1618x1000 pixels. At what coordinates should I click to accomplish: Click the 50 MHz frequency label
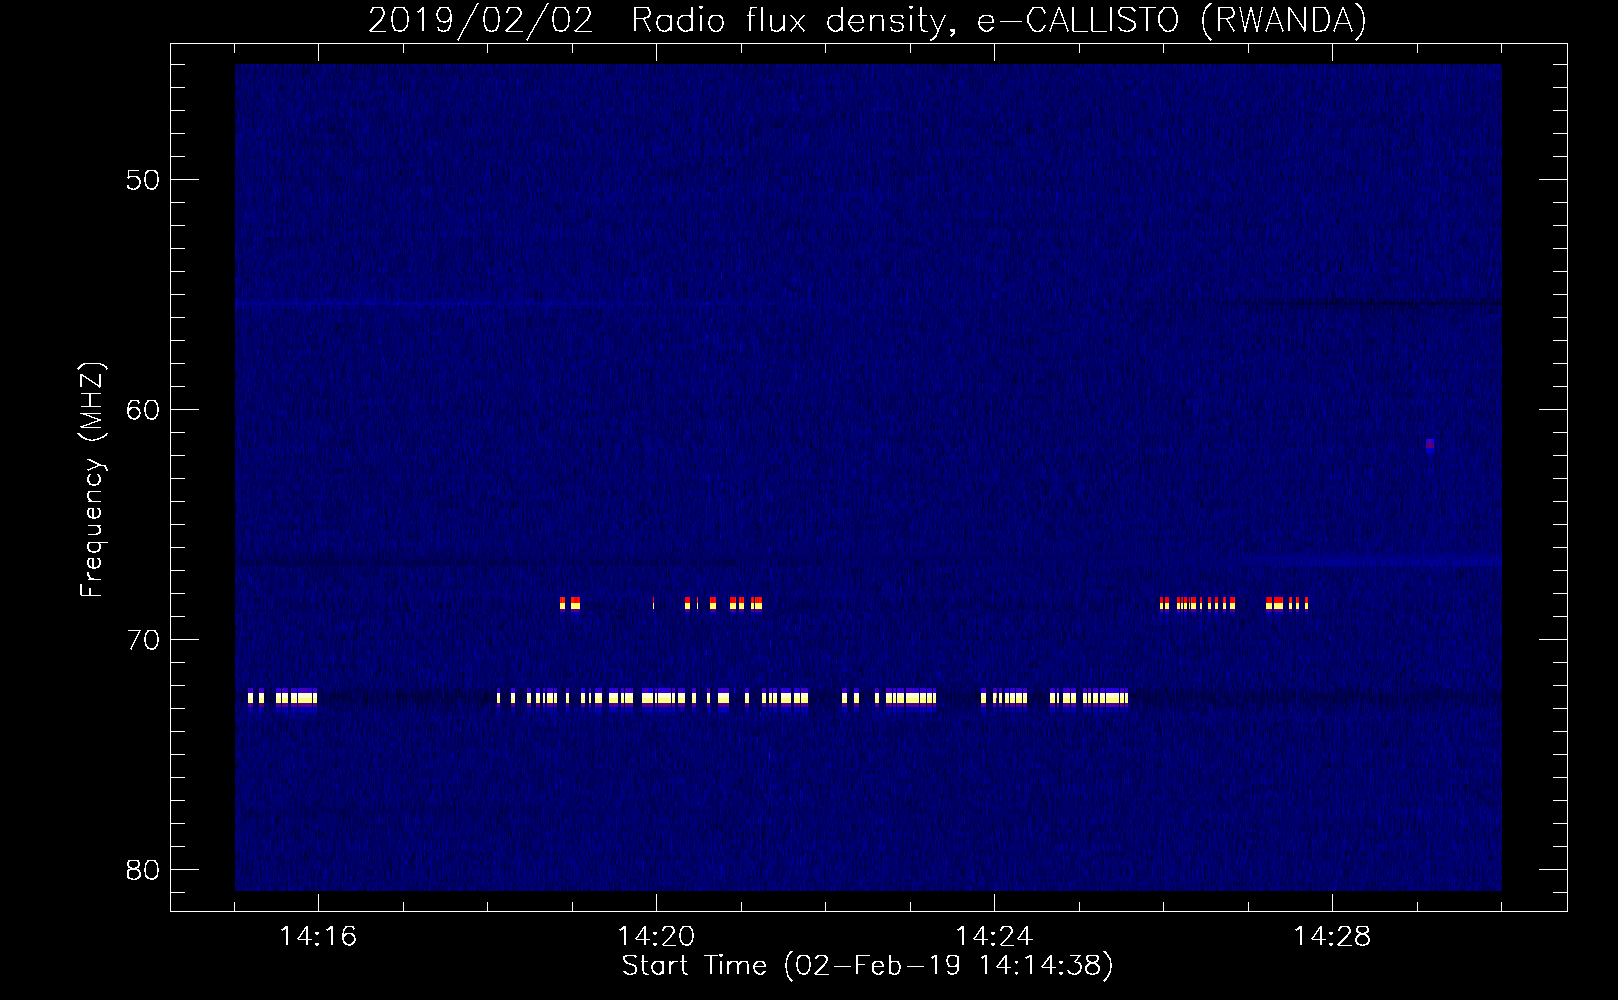(x=143, y=180)
